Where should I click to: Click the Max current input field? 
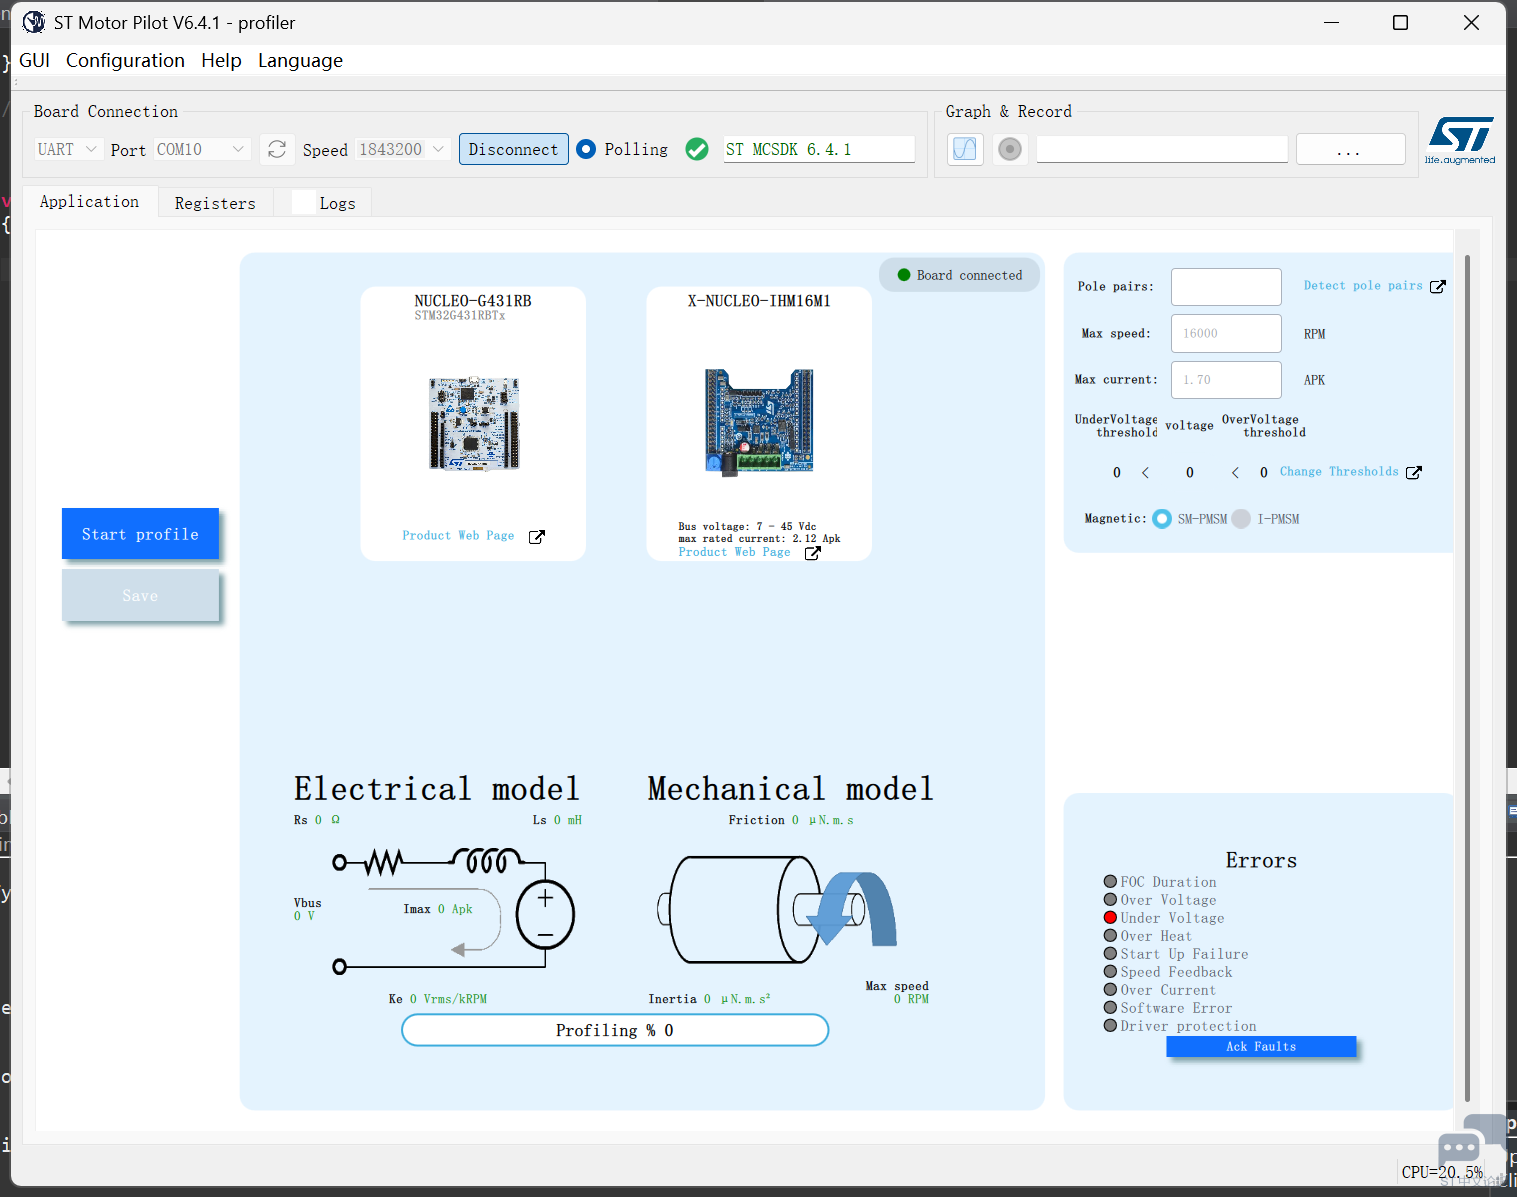[1226, 380]
